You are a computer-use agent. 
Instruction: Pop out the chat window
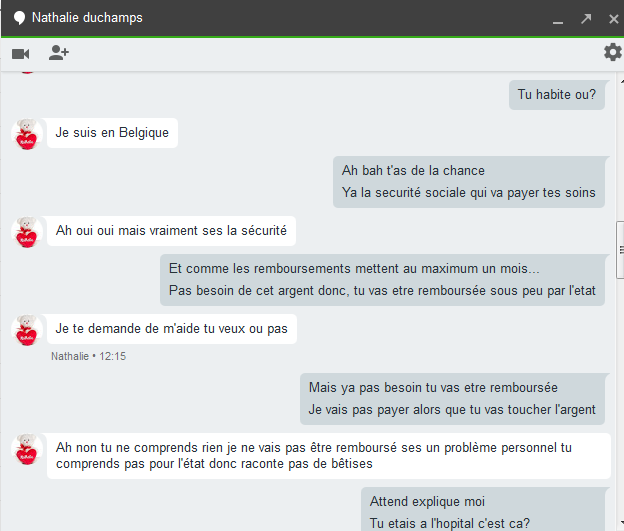click(586, 18)
